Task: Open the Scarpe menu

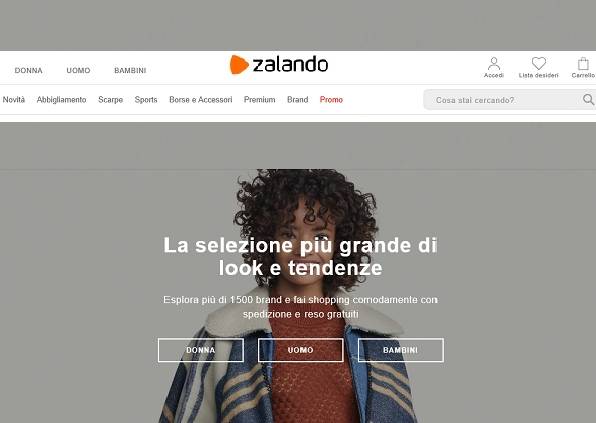Action: coord(111,100)
